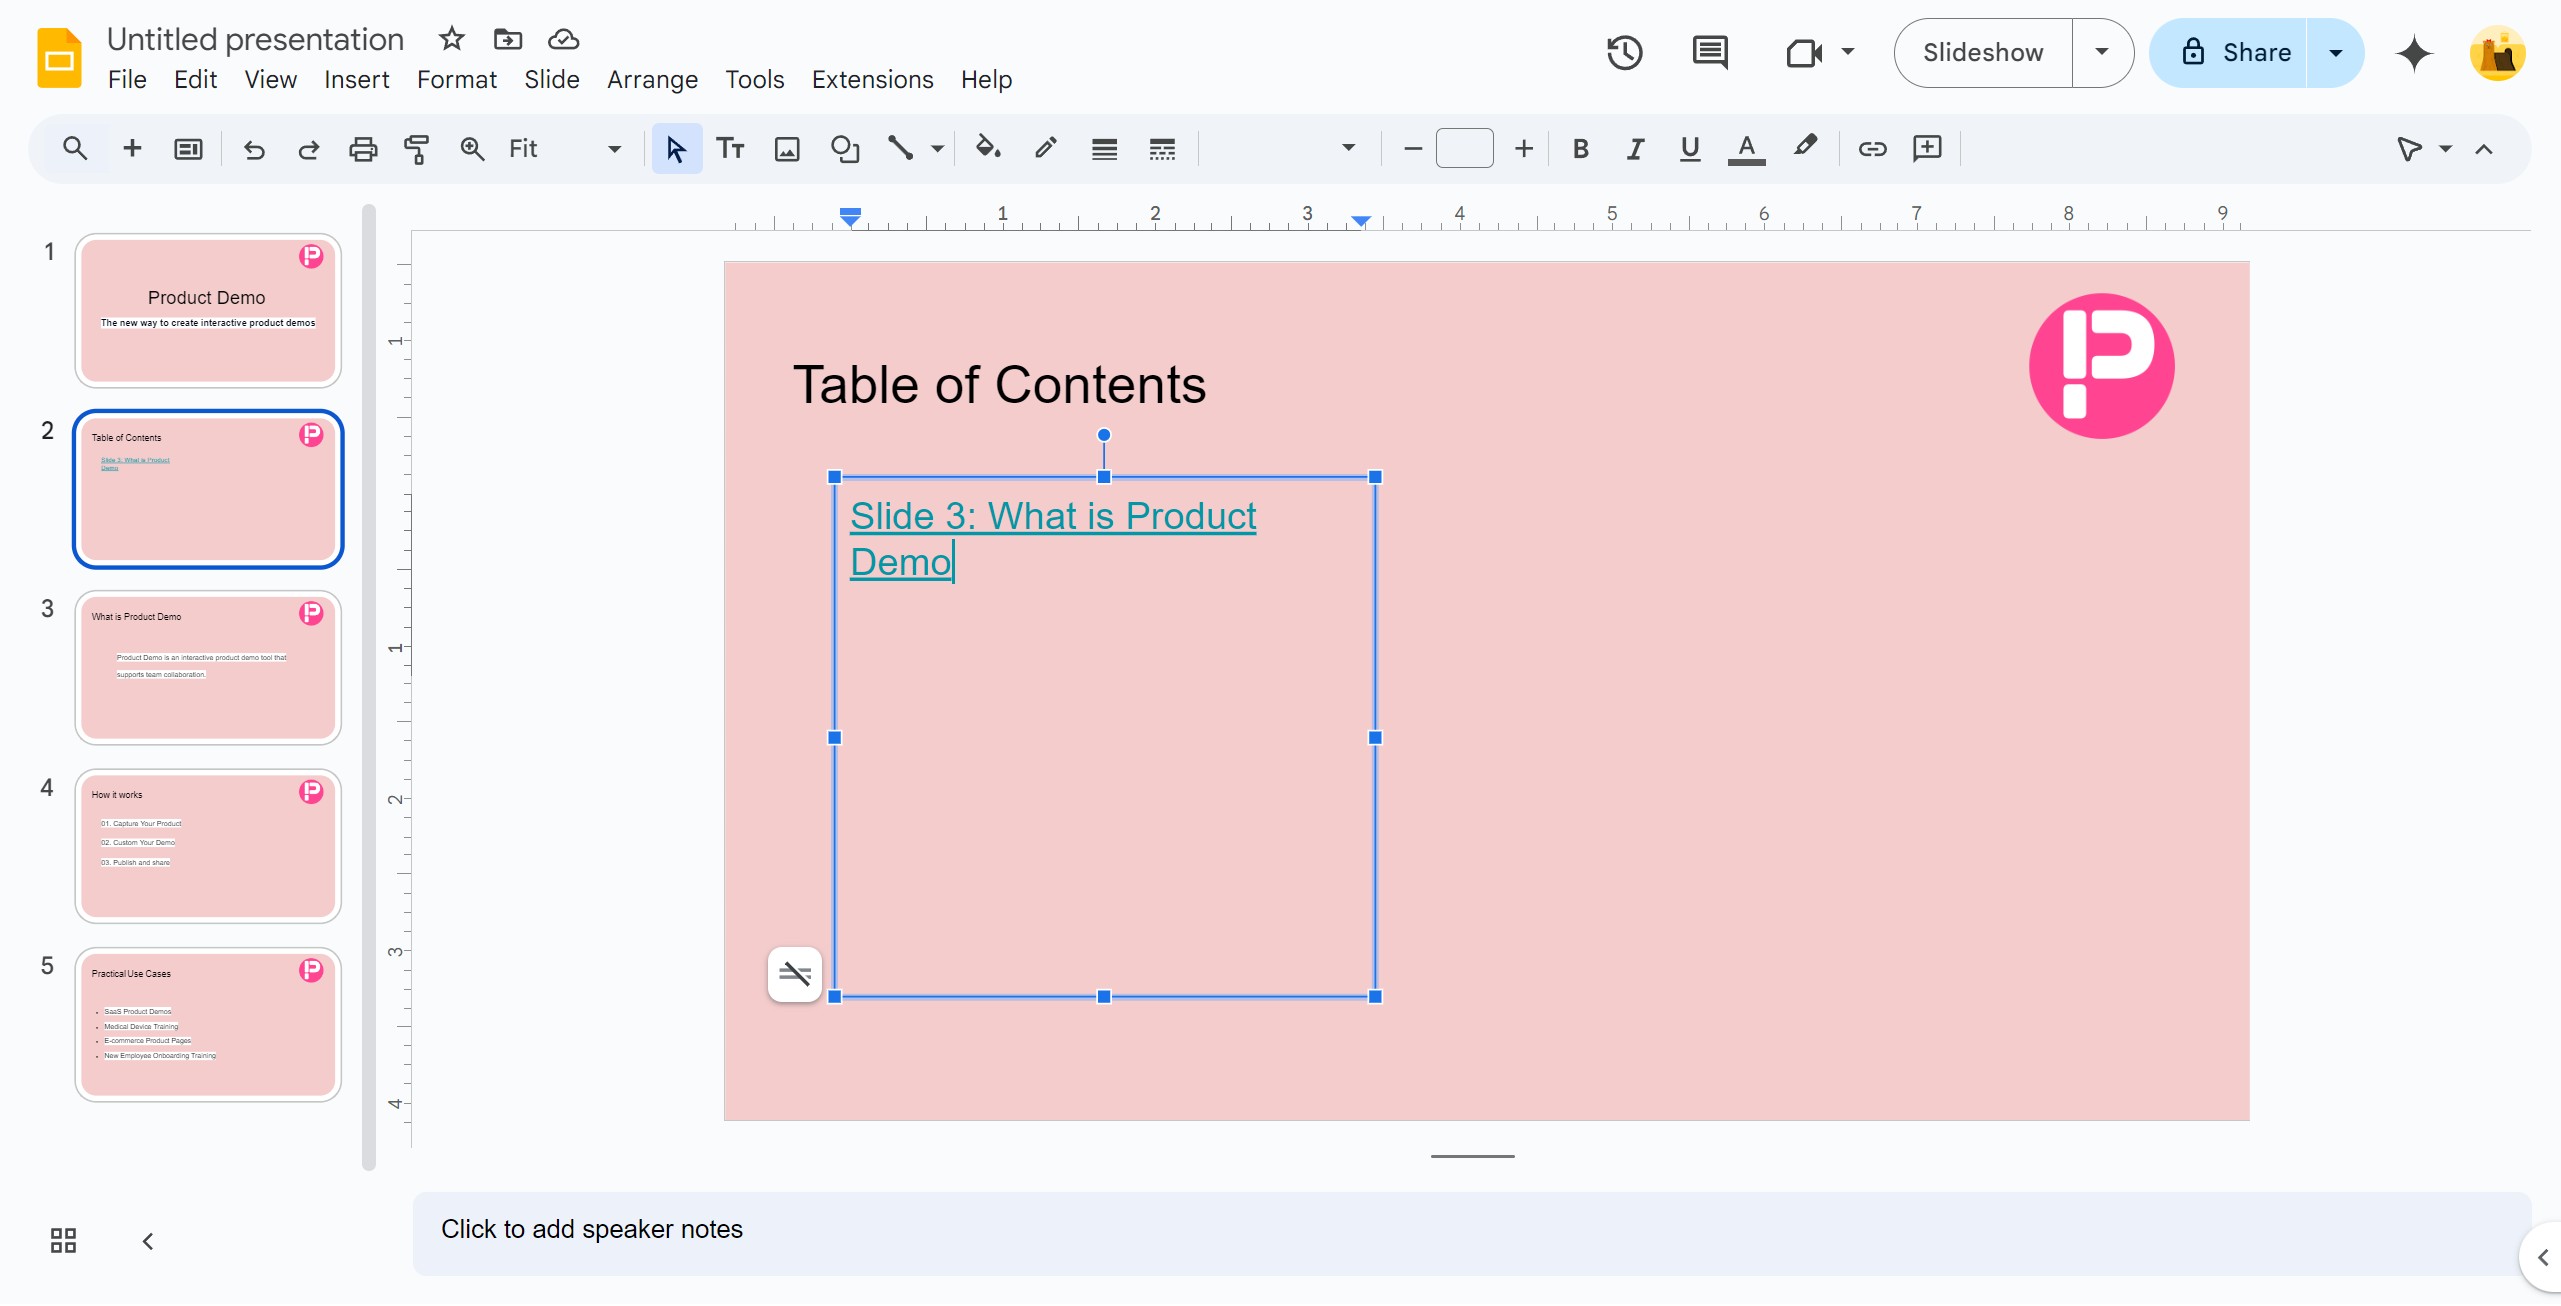Open border dash style options
Image resolution: width=2561 pixels, height=1306 pixels.
(1162, 149)
